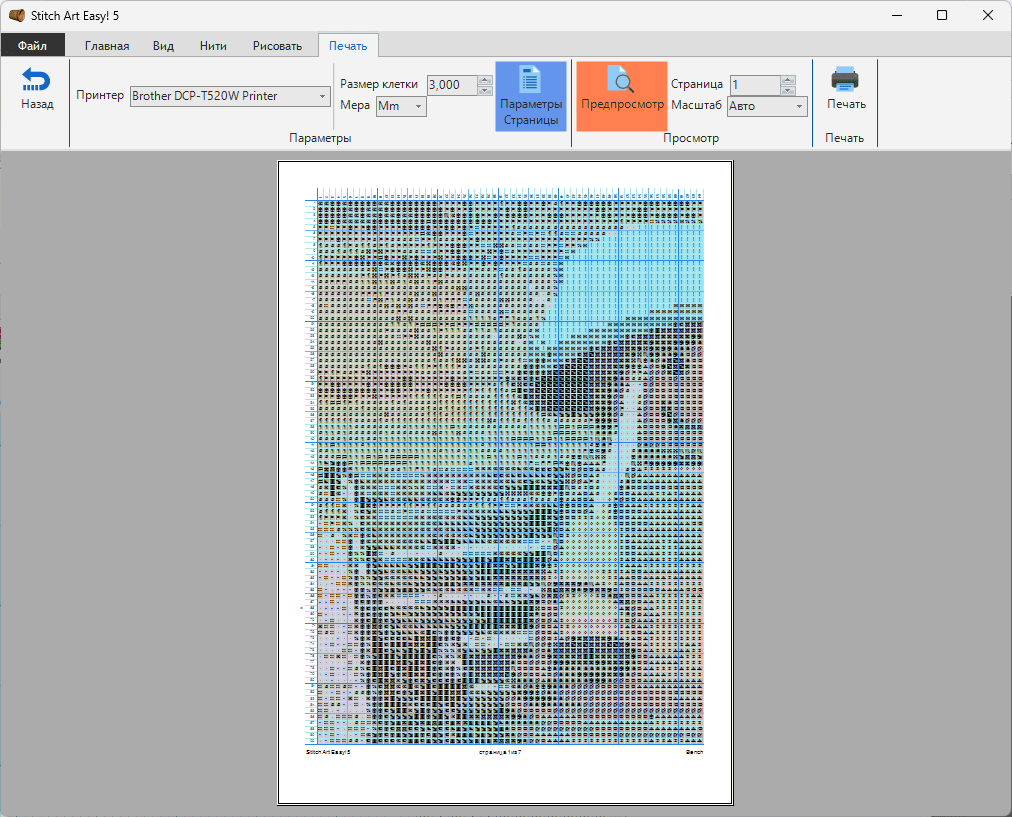Click the Масштаб label

(696, 105)
